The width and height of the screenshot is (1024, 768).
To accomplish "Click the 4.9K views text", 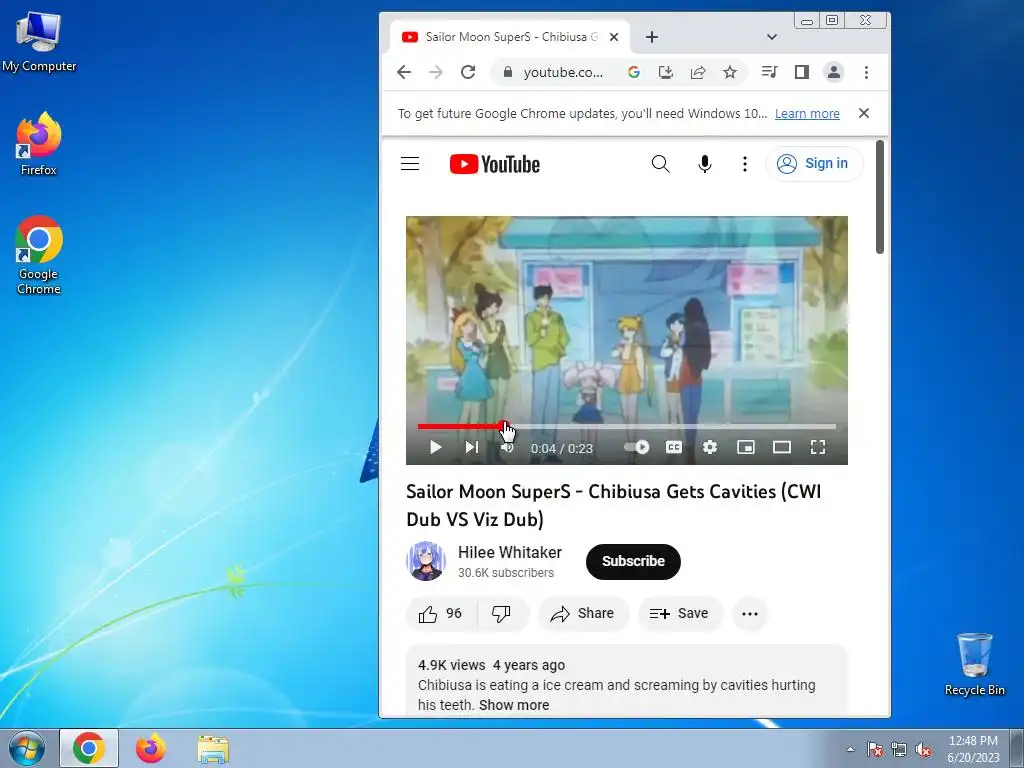I will 451,665.
